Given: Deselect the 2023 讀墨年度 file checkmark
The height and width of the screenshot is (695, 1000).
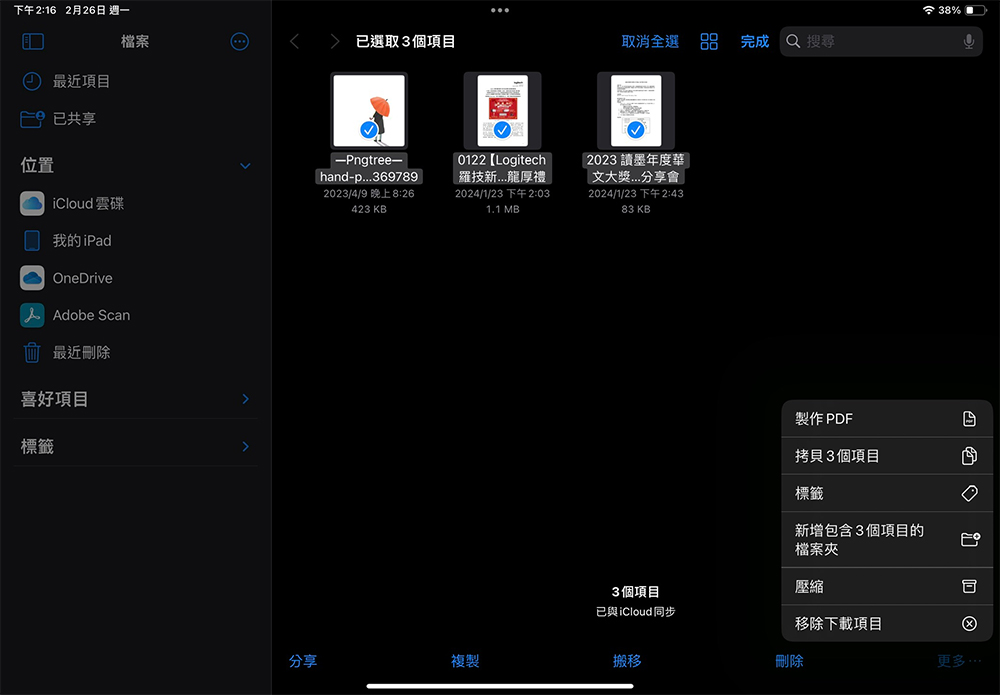Looking at the screenshot, I should coord(635,130).
